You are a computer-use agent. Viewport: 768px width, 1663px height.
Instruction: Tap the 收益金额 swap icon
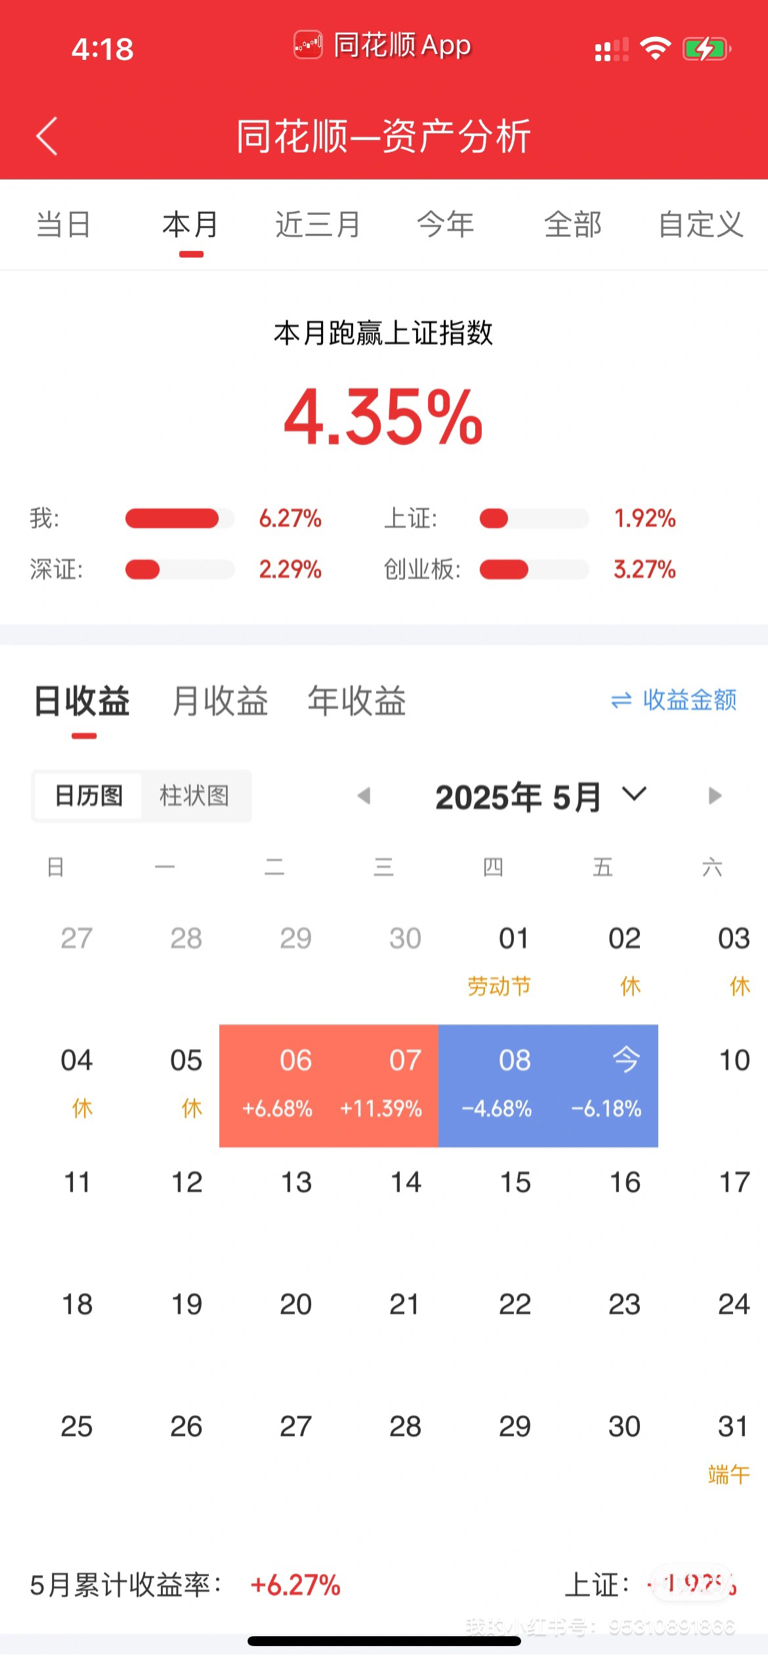click(621, 700)
